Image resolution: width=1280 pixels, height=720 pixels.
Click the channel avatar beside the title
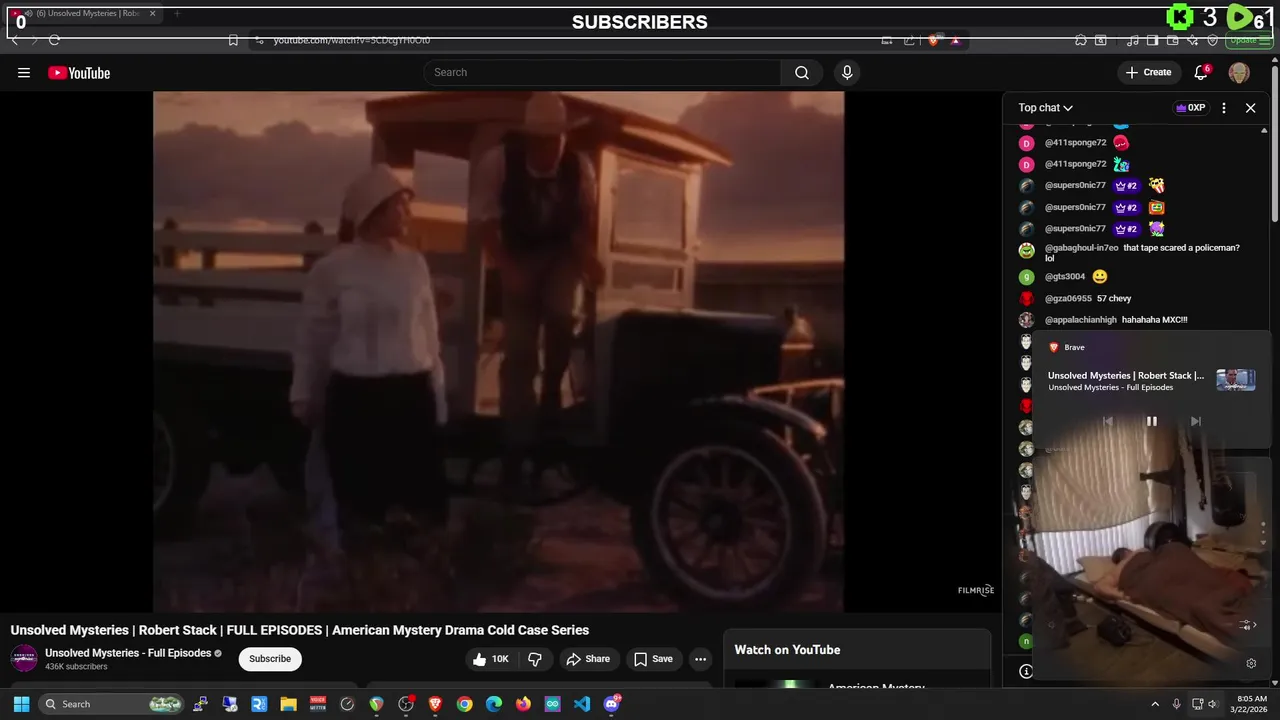[24, 658]
